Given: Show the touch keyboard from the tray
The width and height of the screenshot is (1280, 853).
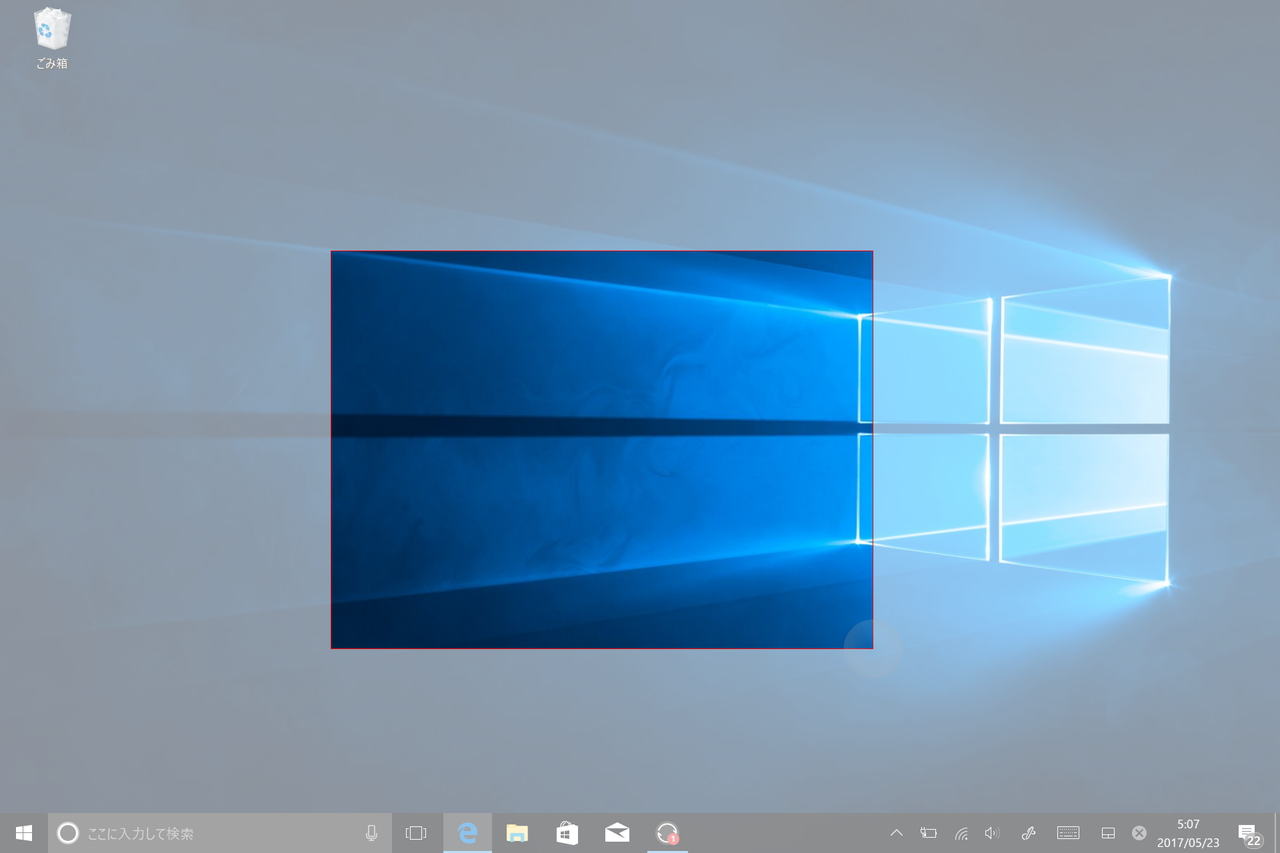Looking at the screenshot, I should (x=1068, y=832).
